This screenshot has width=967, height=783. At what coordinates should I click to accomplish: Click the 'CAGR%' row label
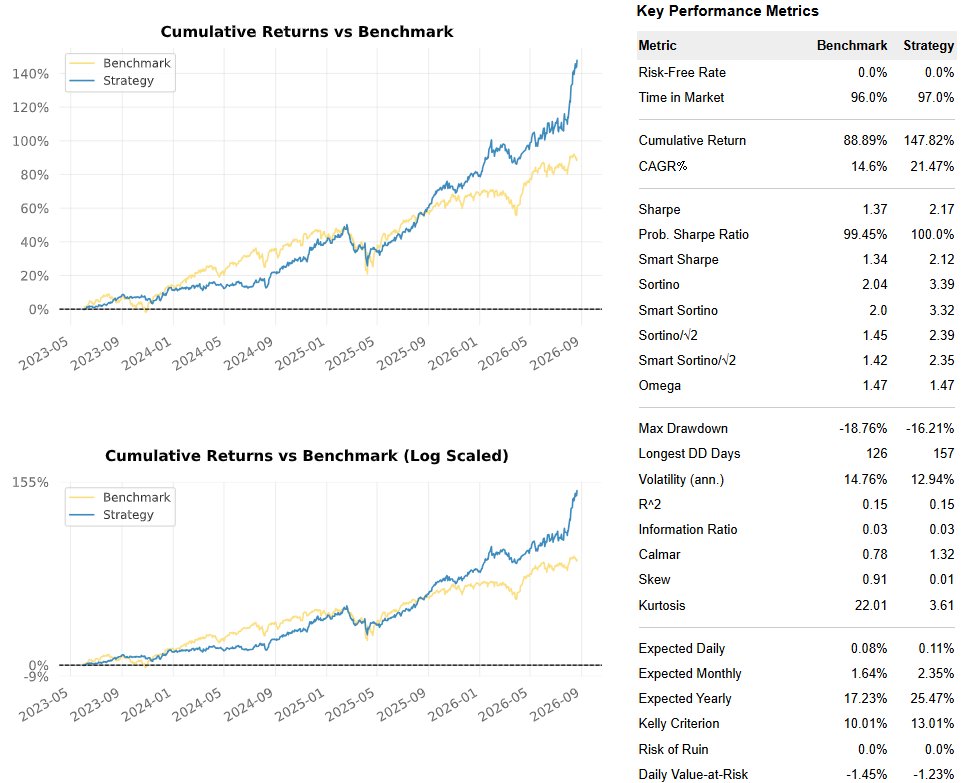point(662,166)
